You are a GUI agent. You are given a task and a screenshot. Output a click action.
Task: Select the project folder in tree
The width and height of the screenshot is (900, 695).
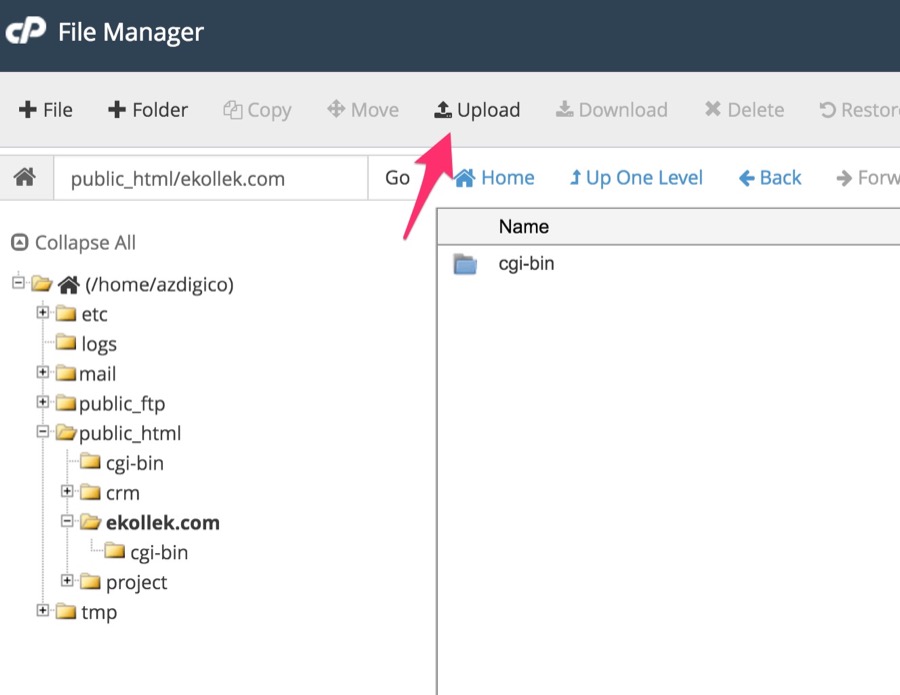tap(137, 583)
